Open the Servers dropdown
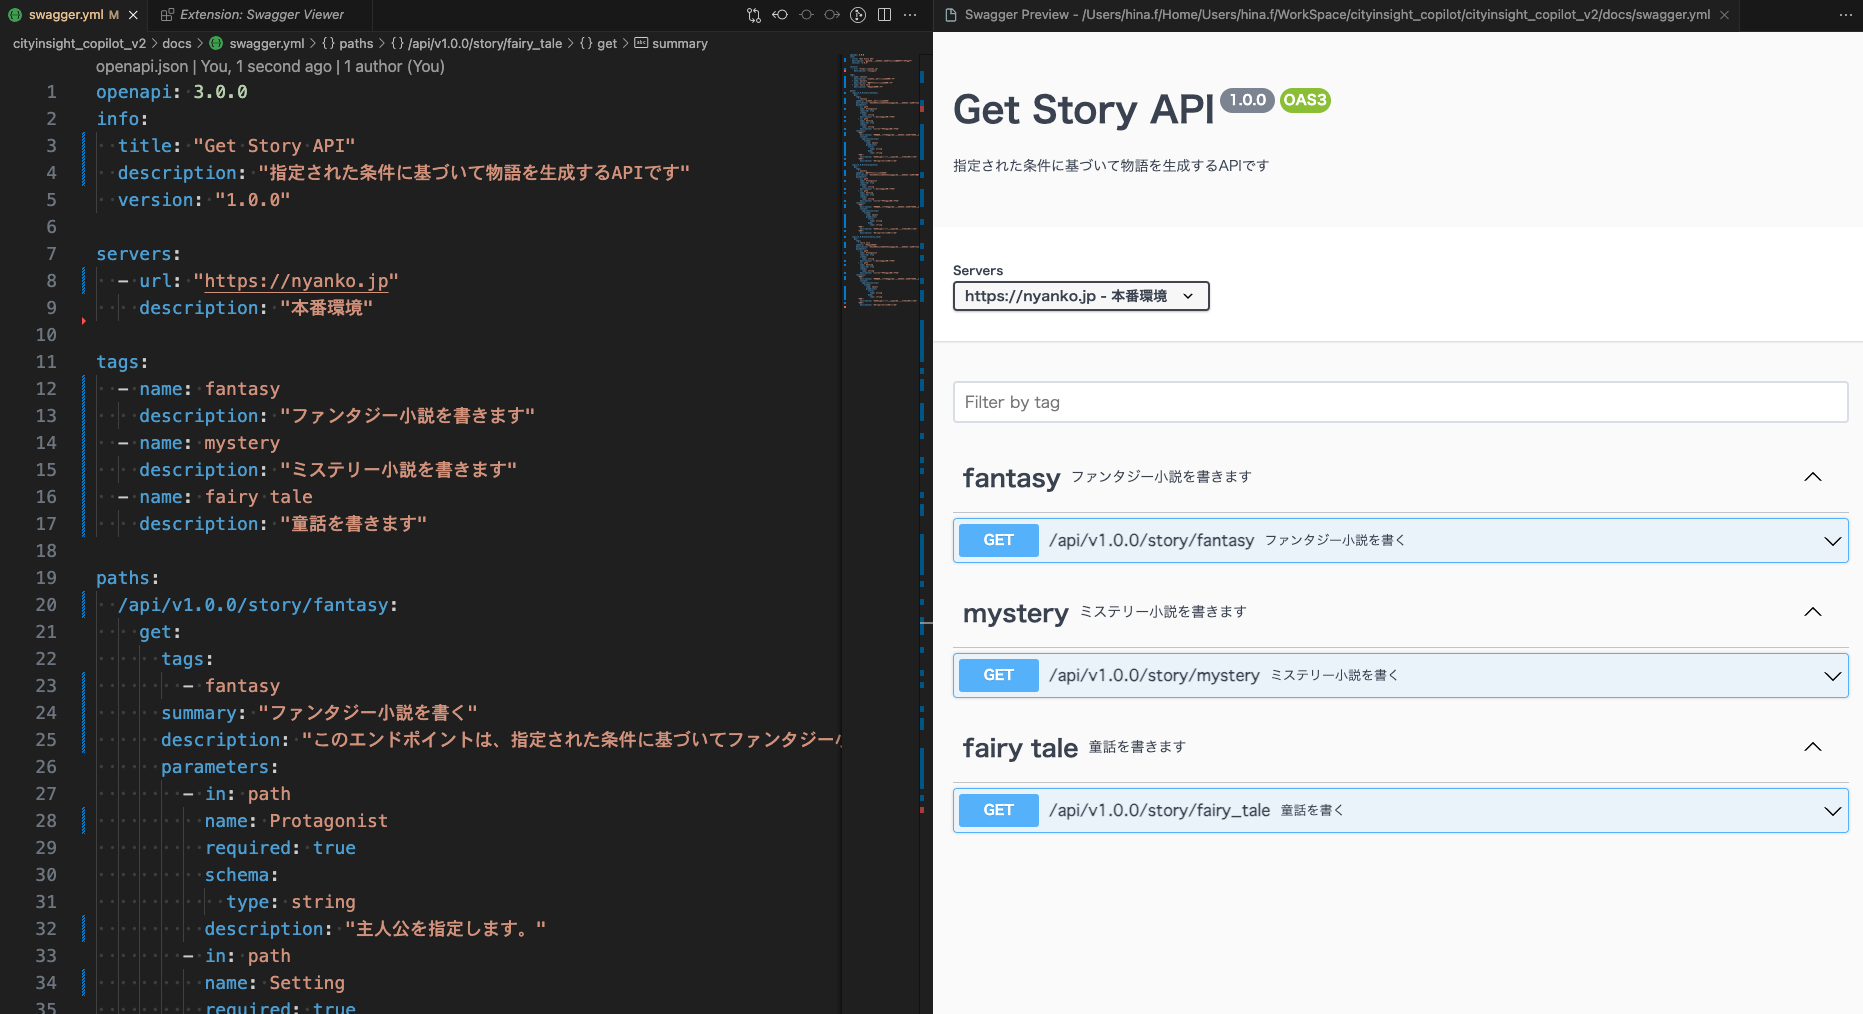This screenshot has width=1863, height=1014. 1080,296
